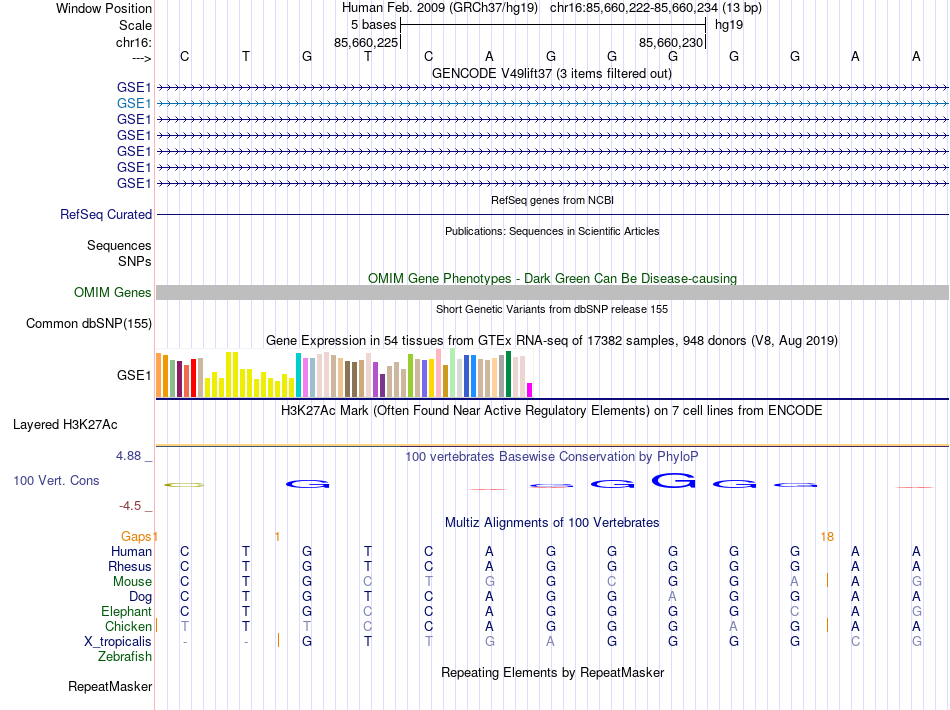Viewport: 950px width, 710px height.
Task: Click the OMIM Genes label
Action: [113, 293]
